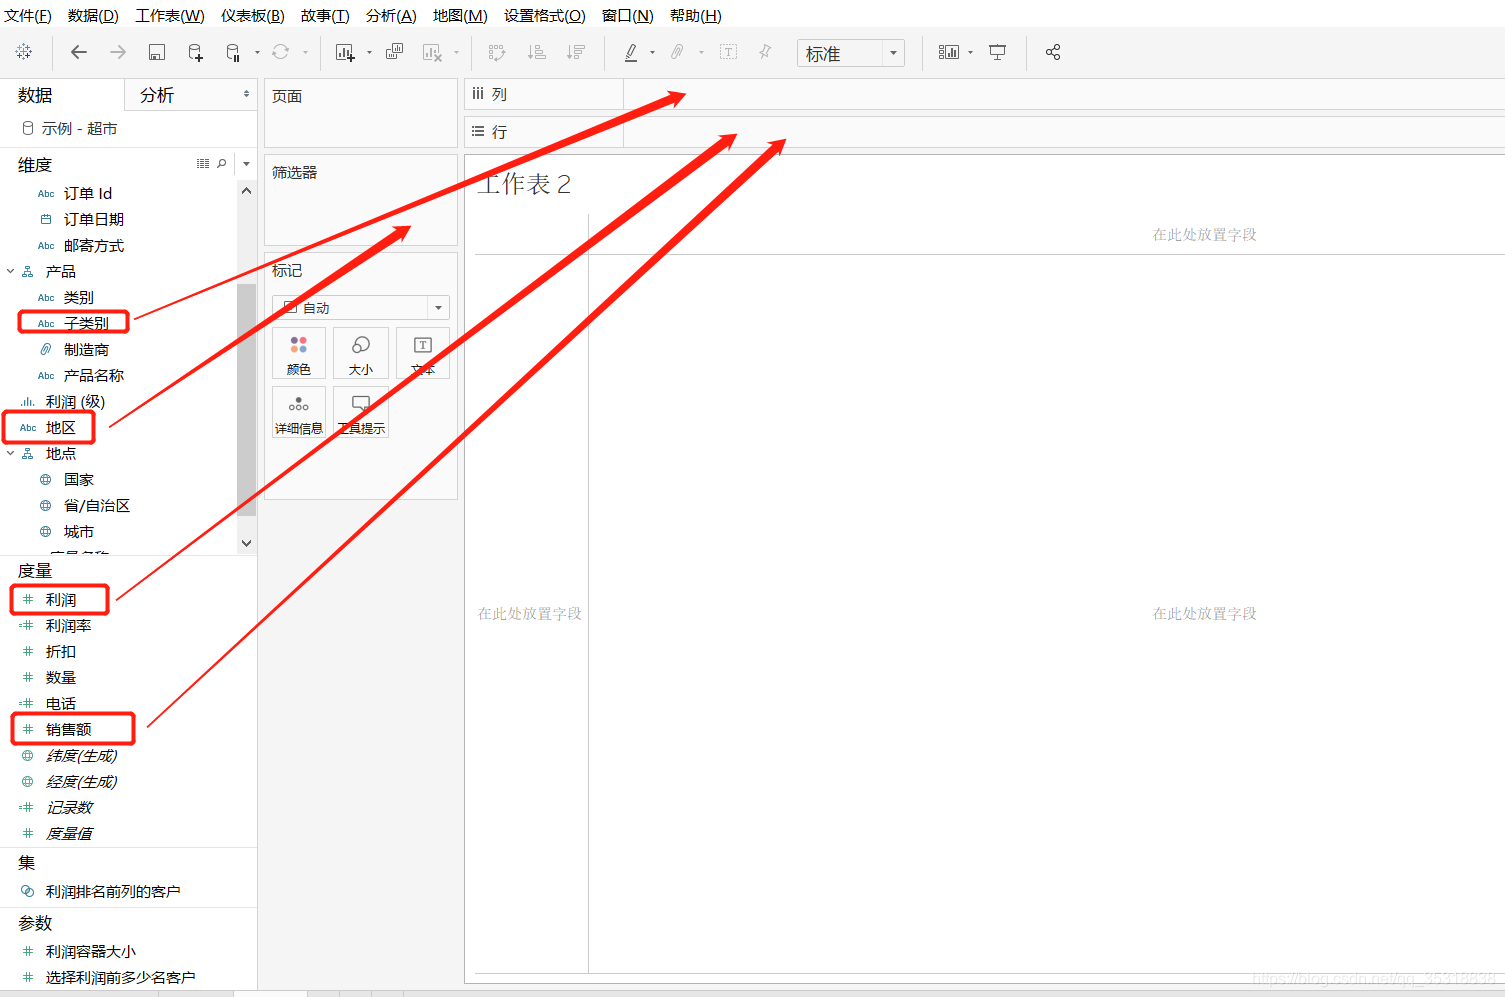
Task: Toggle show mark labels icon
Action: click(729, 52)
